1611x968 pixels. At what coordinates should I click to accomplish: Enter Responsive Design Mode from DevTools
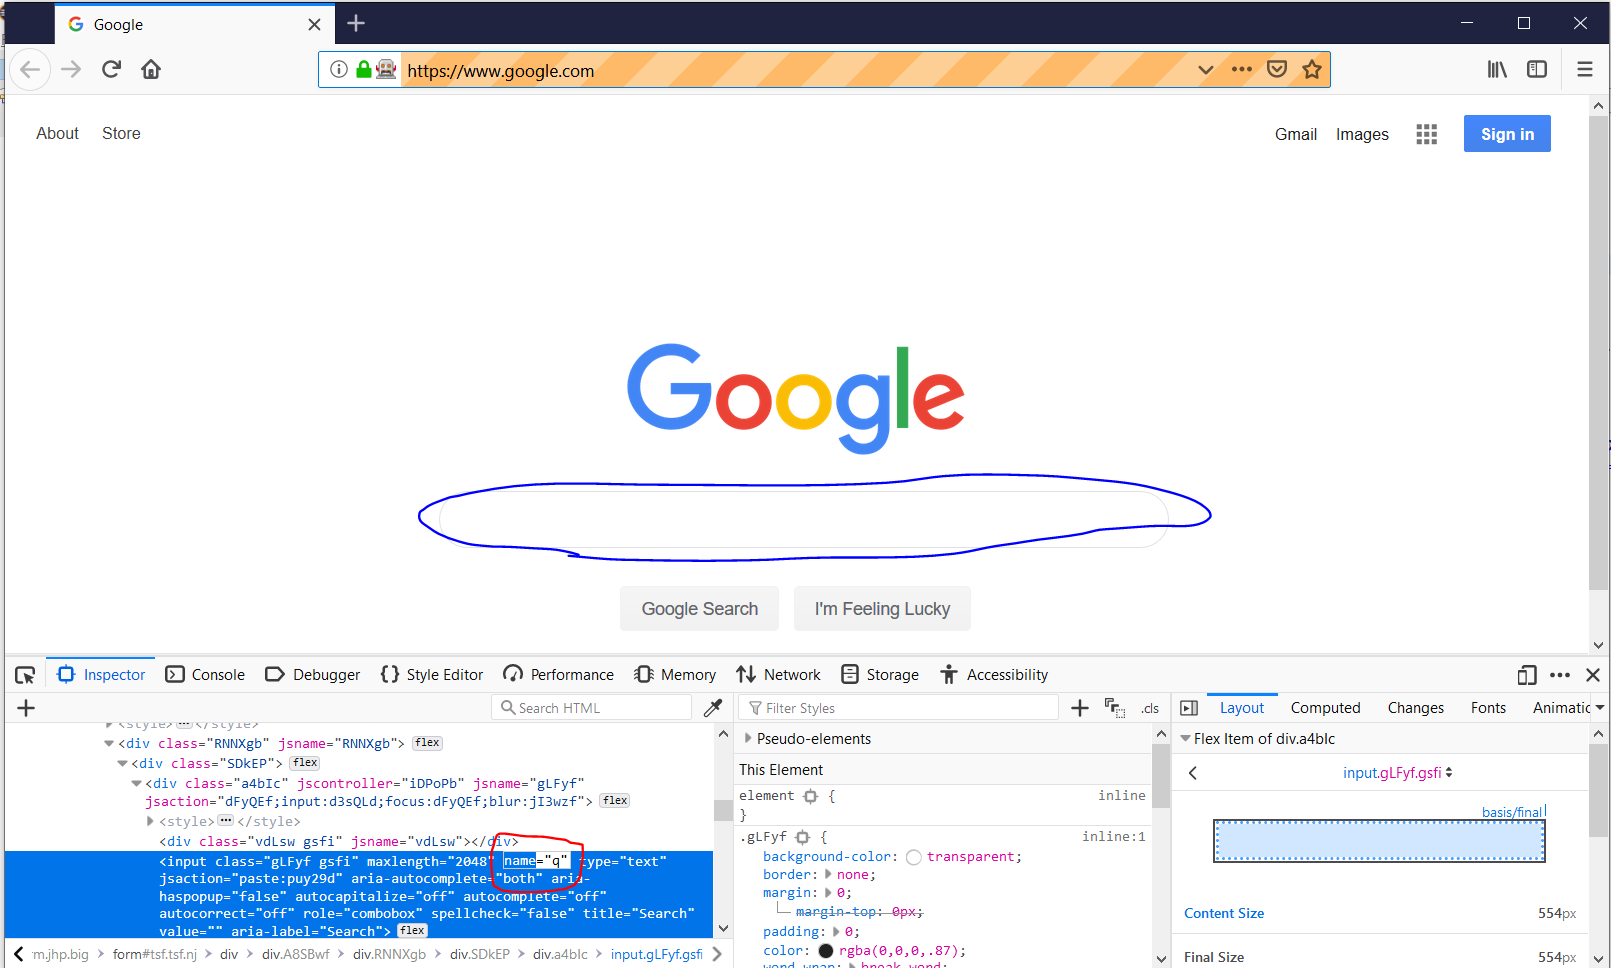tap(1527, 675)
